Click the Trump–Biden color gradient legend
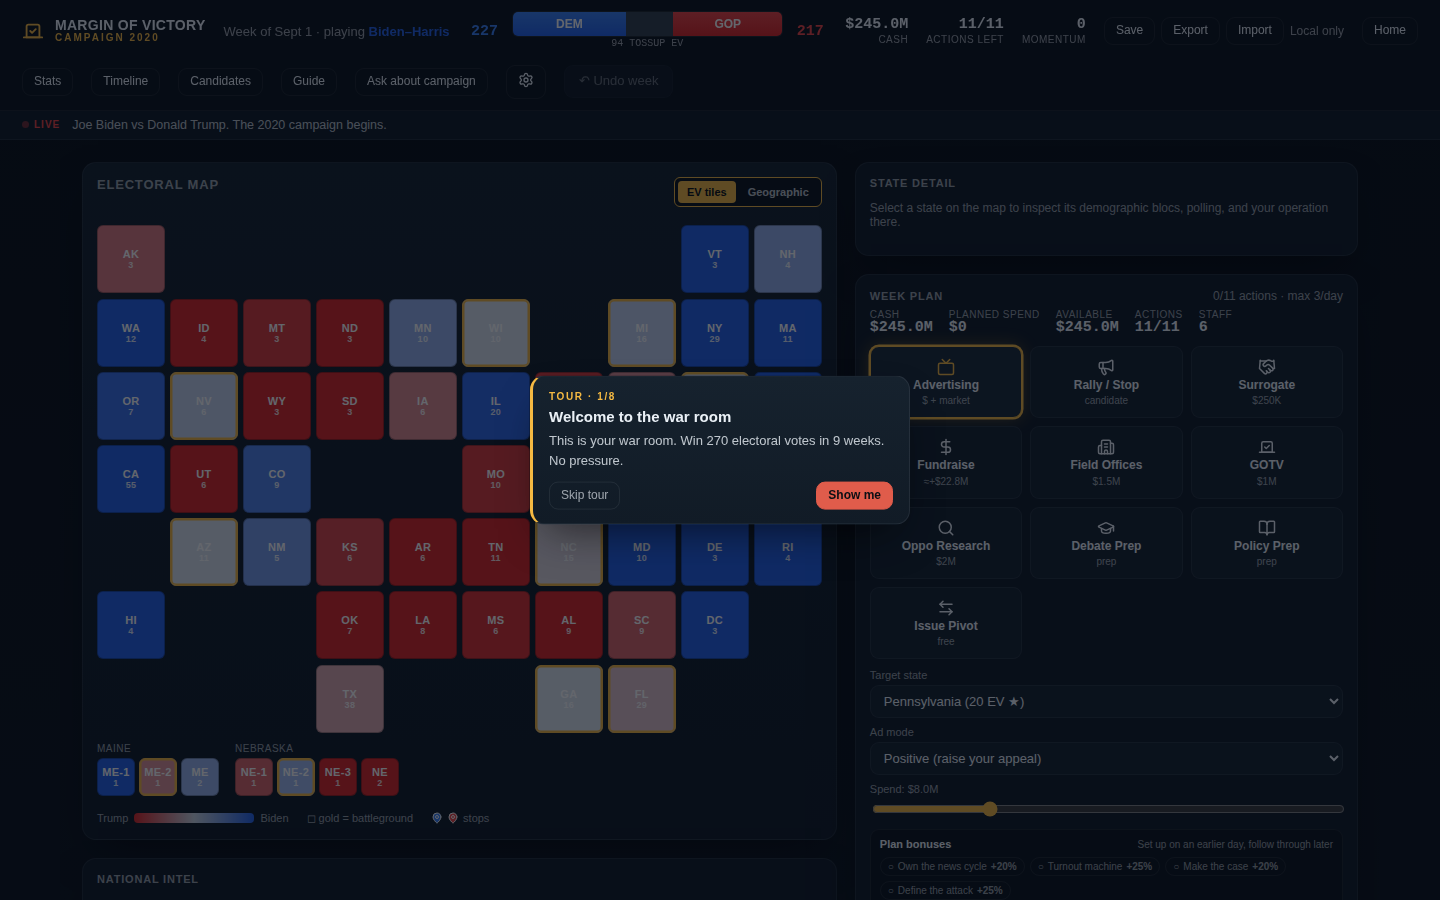The width and height of the screenshot is (1440, 900). pos(194,818)
